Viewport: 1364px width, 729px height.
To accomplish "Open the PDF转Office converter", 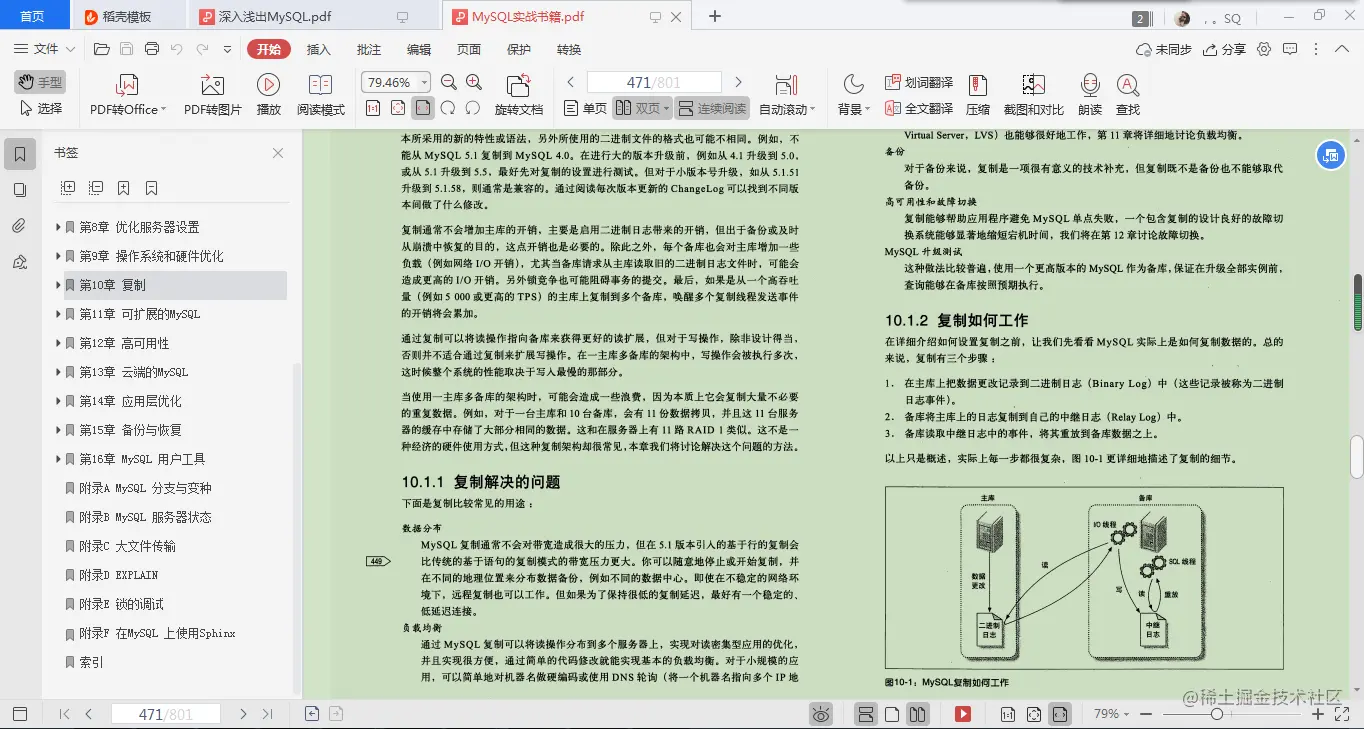I will [127, 95].
